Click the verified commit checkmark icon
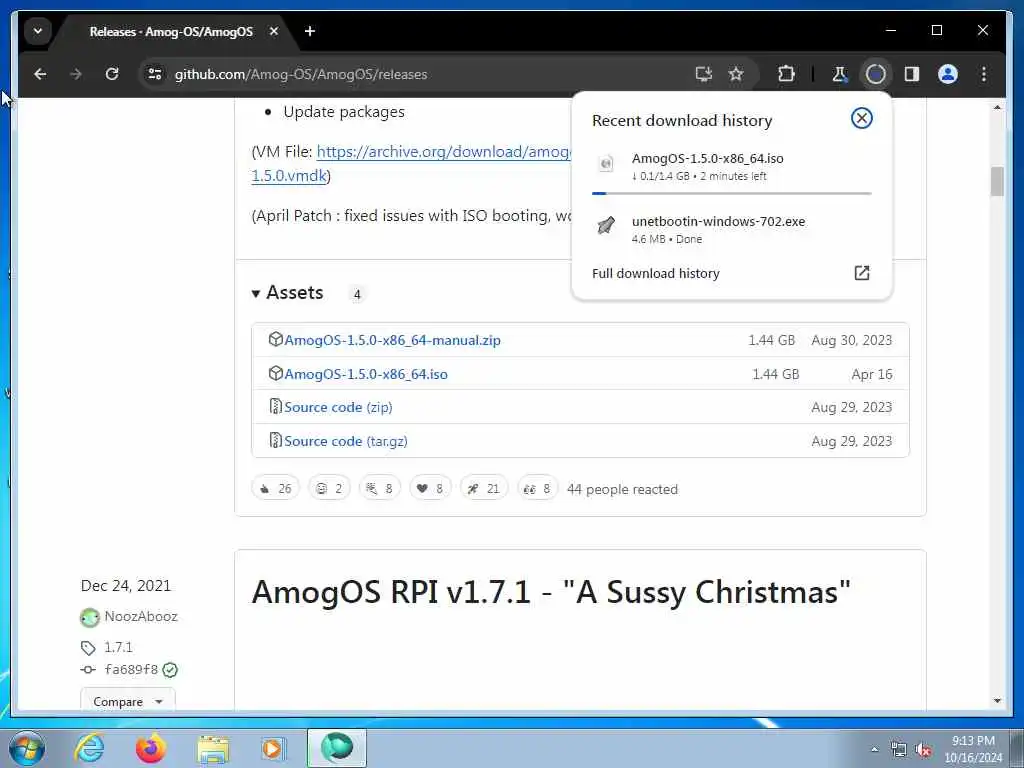 pos(170,670)
